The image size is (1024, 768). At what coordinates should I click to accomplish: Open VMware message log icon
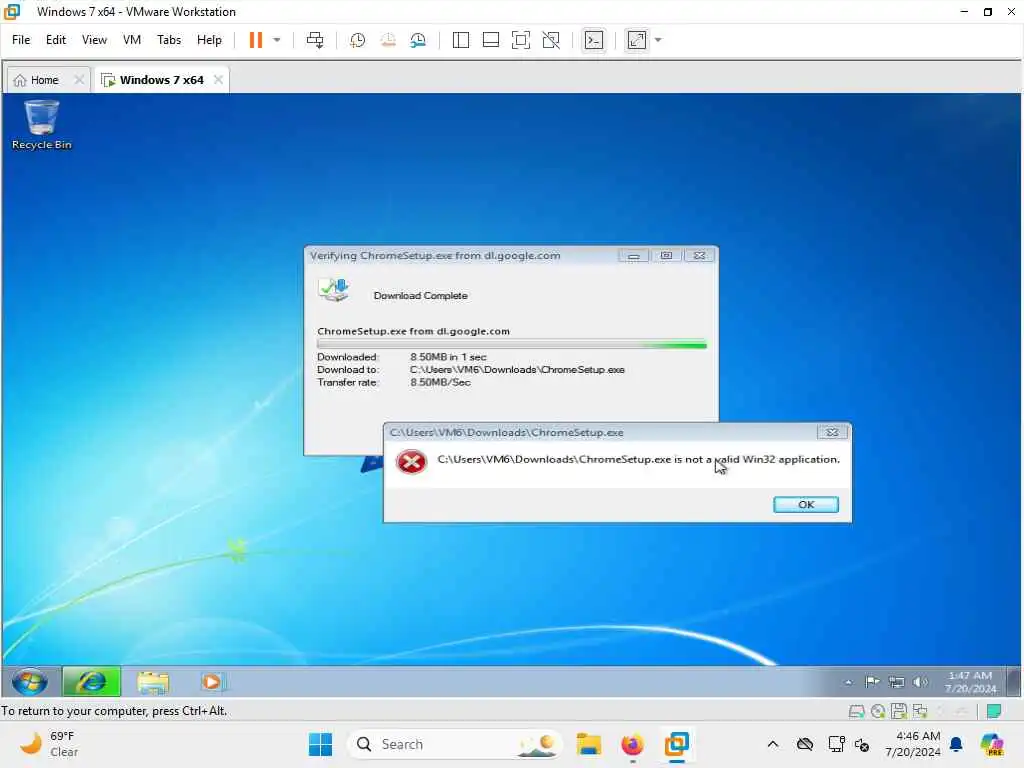[994, 711]
